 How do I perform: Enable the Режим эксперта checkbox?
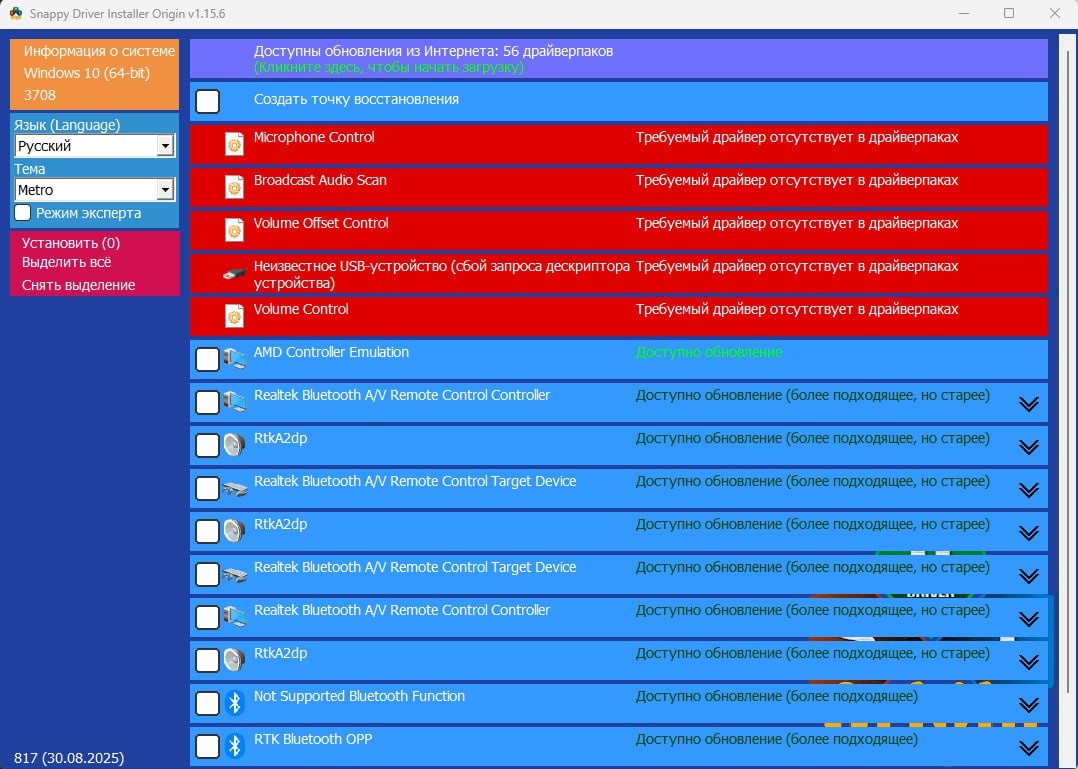[x=23, y=212]
